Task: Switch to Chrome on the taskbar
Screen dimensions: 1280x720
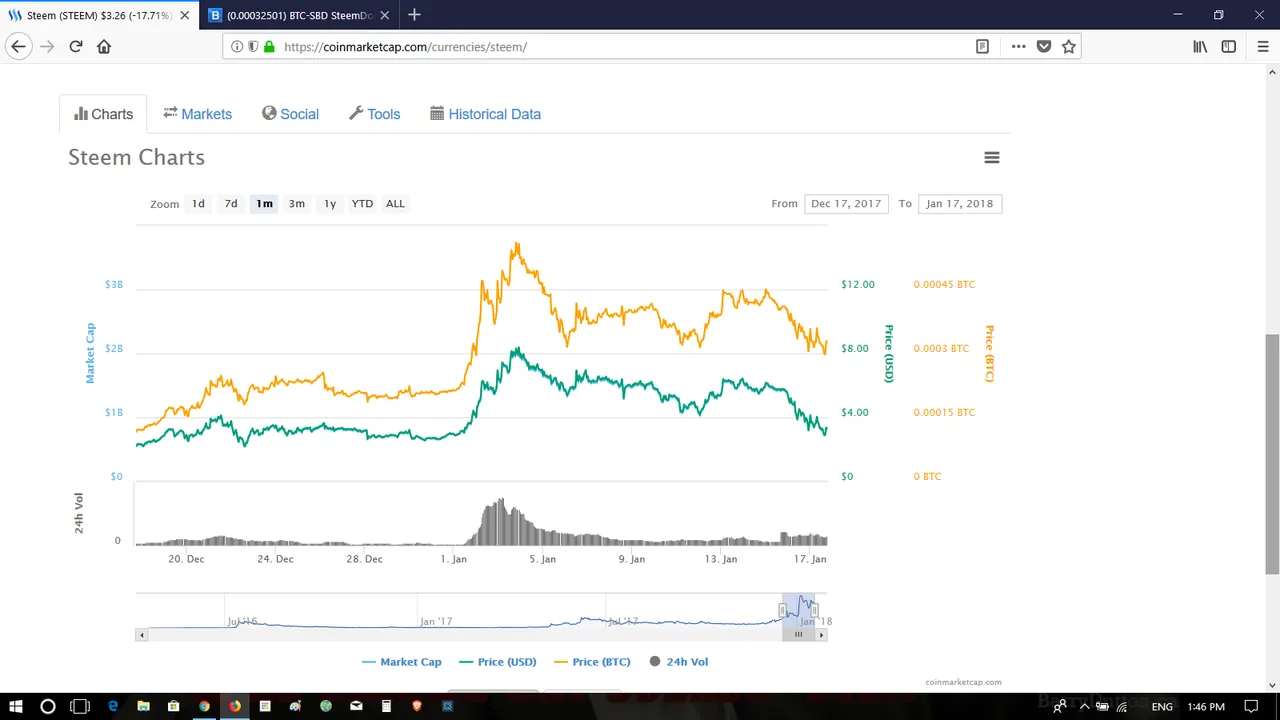Action: tap(204, 706)
